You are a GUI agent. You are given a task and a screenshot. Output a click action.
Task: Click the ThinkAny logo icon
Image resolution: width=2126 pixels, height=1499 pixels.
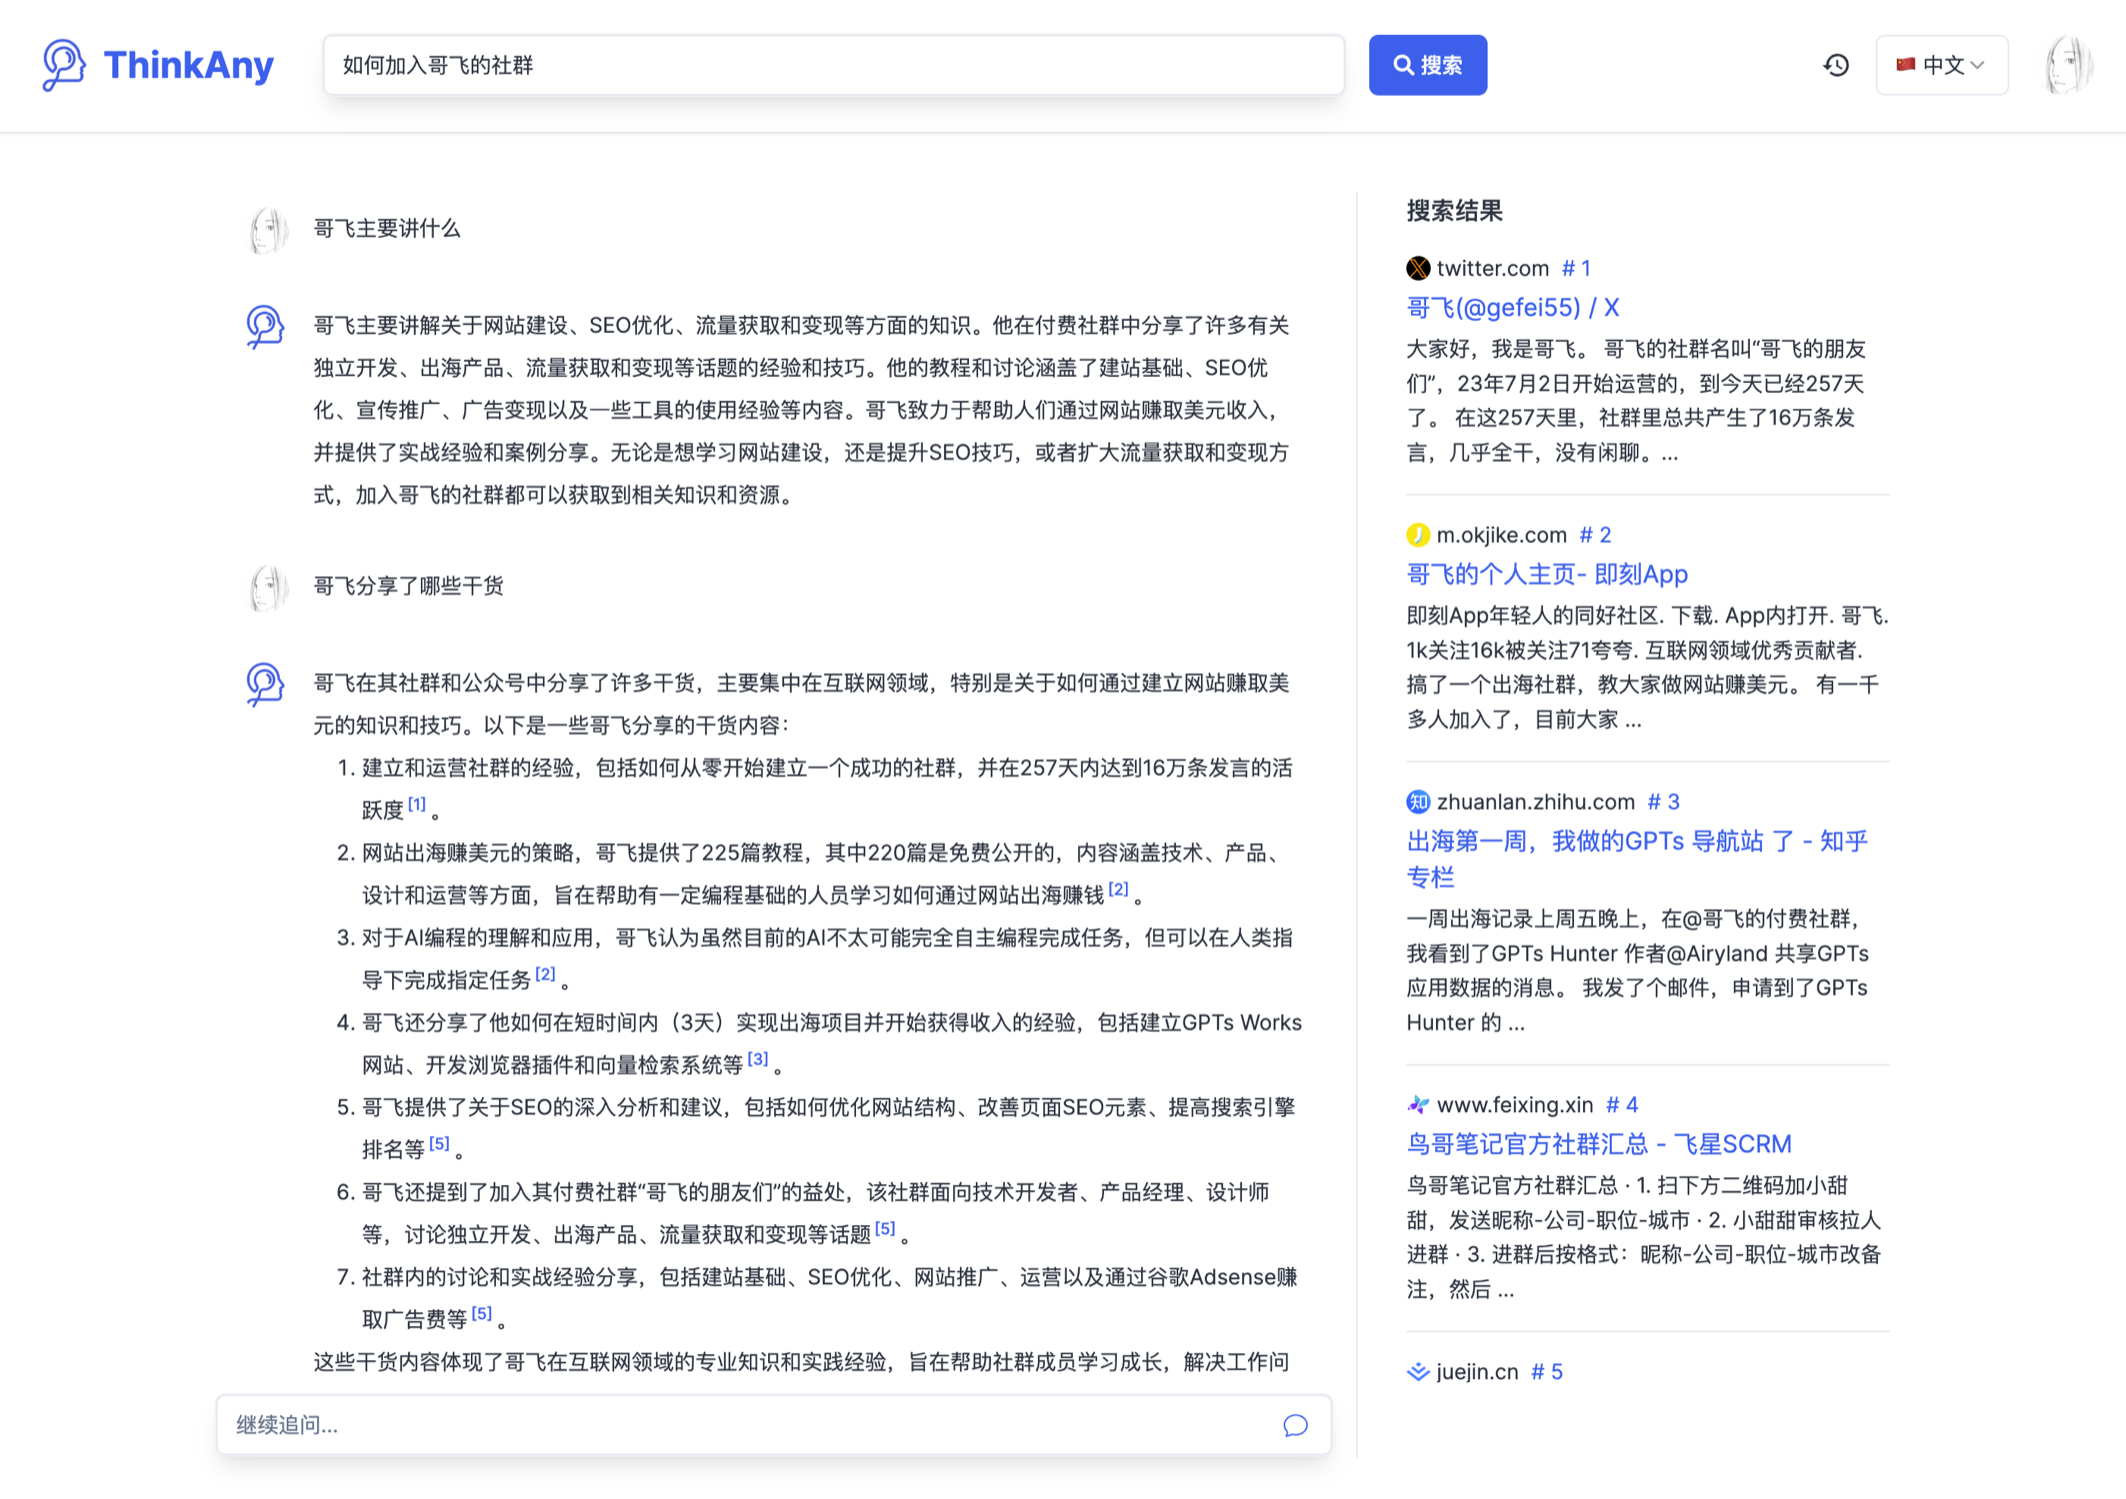(x=63, y=65)
